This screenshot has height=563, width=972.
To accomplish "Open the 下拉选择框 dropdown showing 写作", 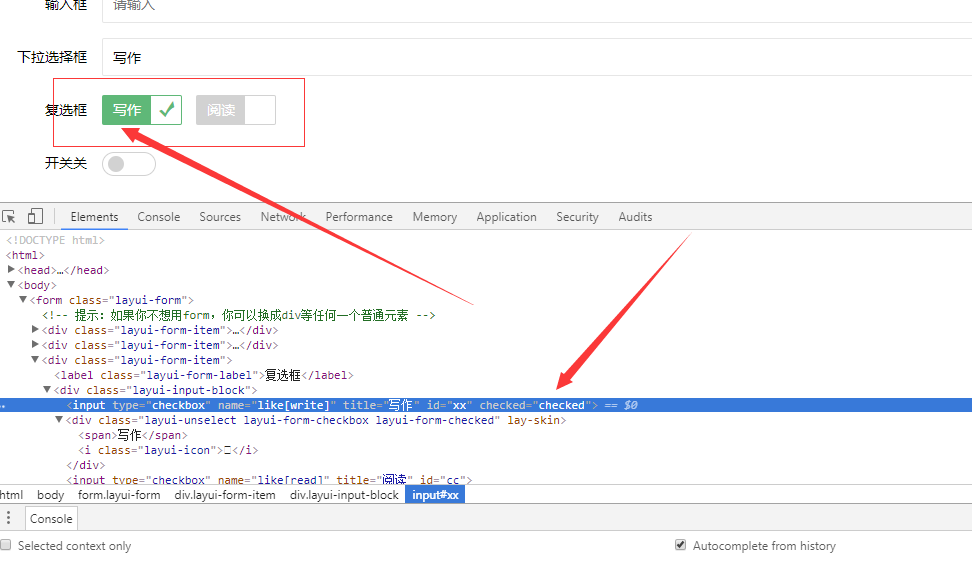I will (537, 57).
